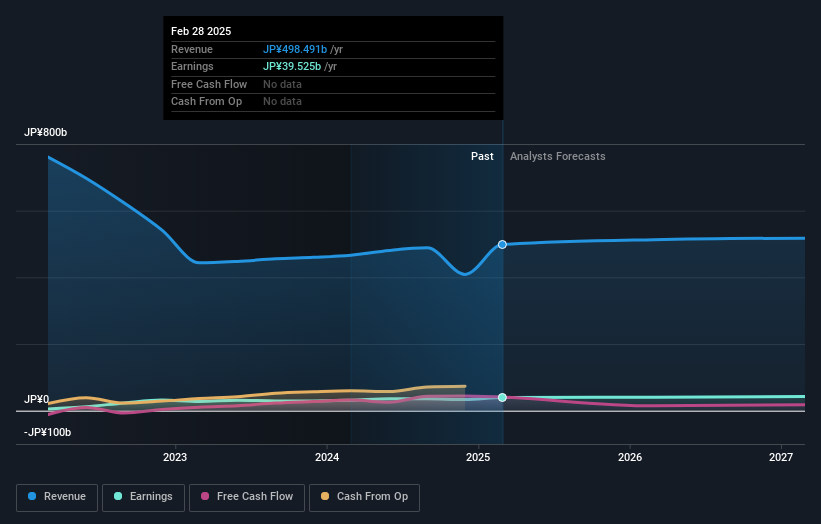821x524 pixels.
Task: Toggle the Earnings legend series
Action: pos(143,497)
